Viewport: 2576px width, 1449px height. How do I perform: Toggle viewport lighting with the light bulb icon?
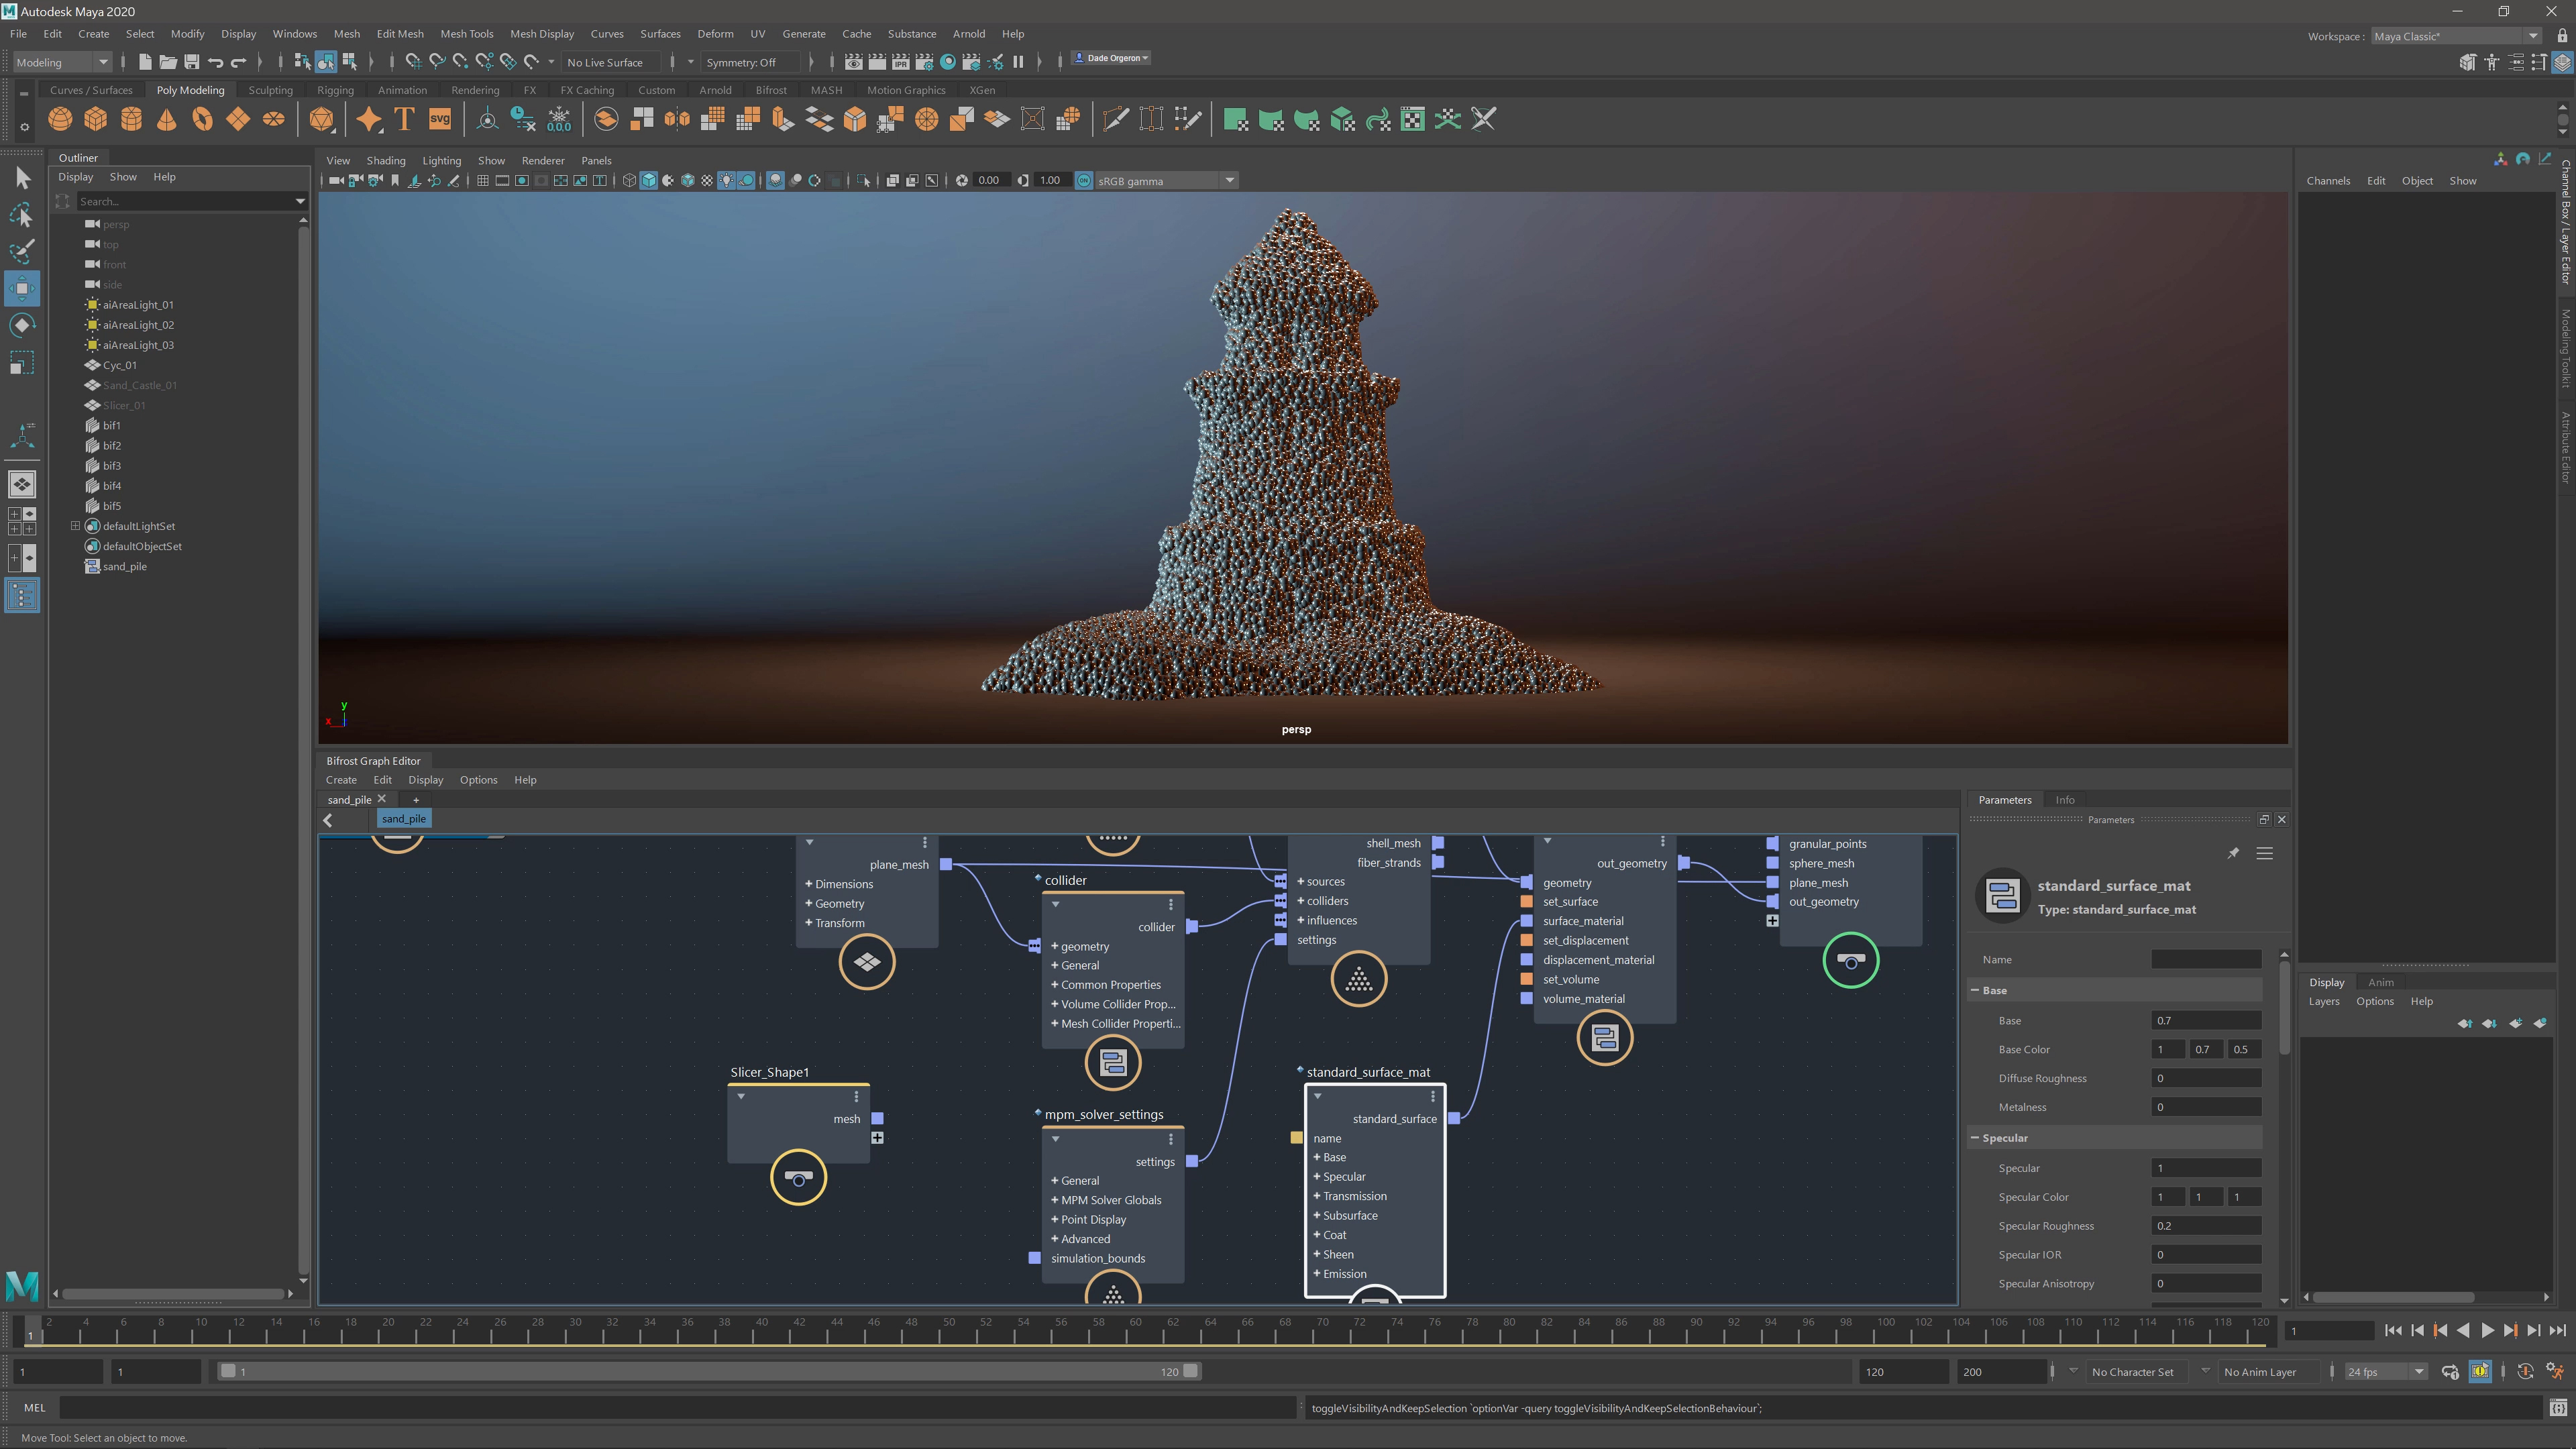(x=727, y=181)
